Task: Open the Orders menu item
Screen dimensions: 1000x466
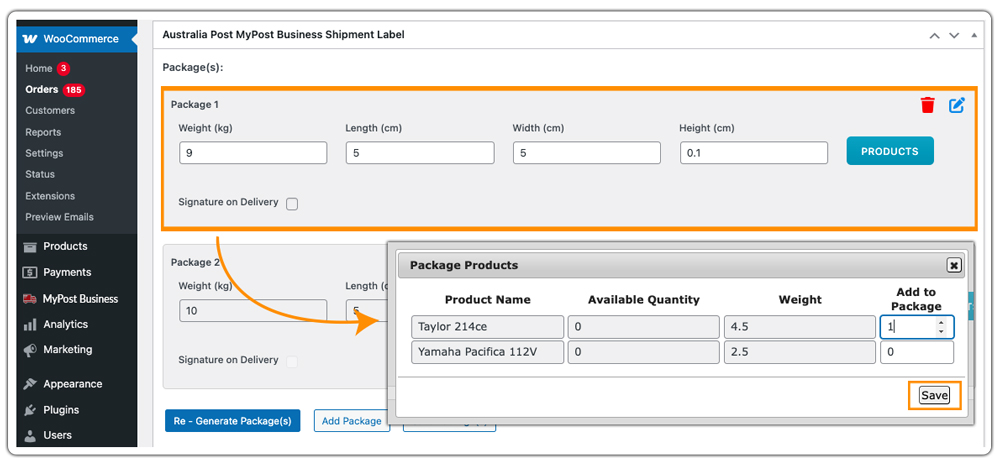Action: pos(42,89)
